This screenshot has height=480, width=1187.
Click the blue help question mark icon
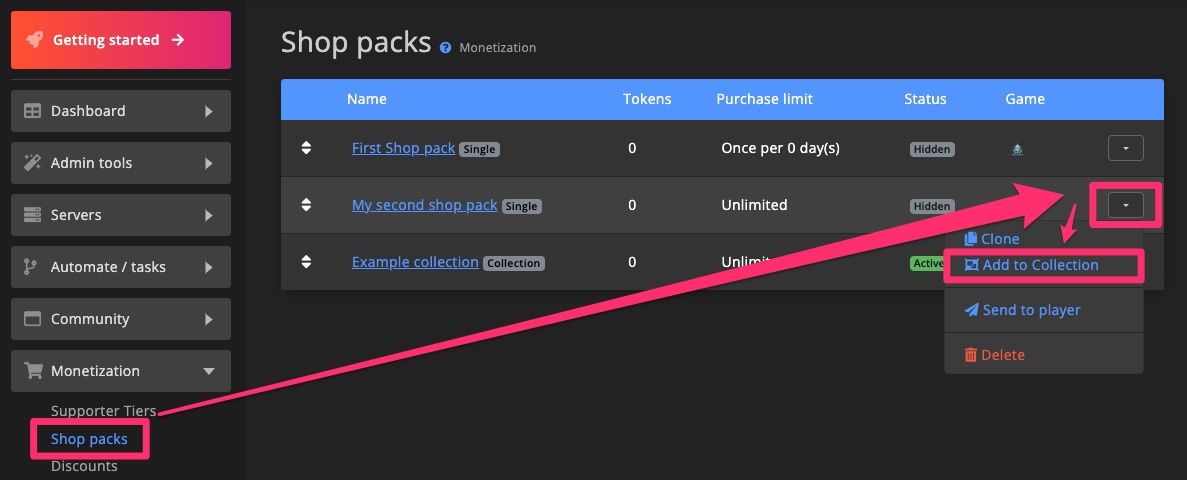tap(445, 48)
